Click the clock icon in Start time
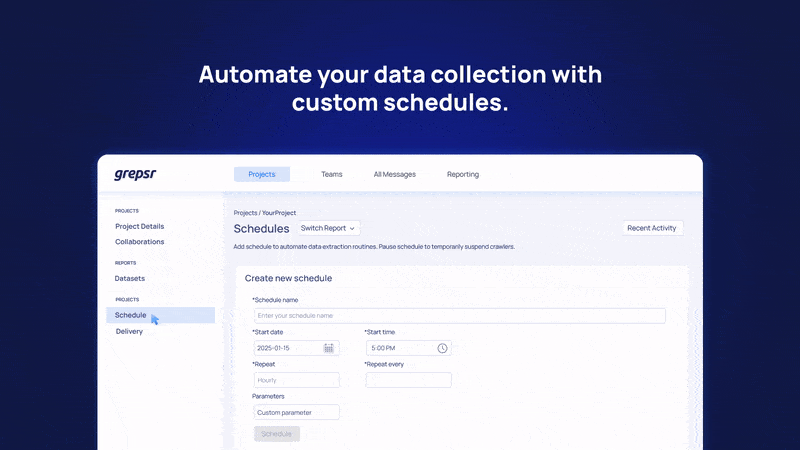 coord(442,348)
